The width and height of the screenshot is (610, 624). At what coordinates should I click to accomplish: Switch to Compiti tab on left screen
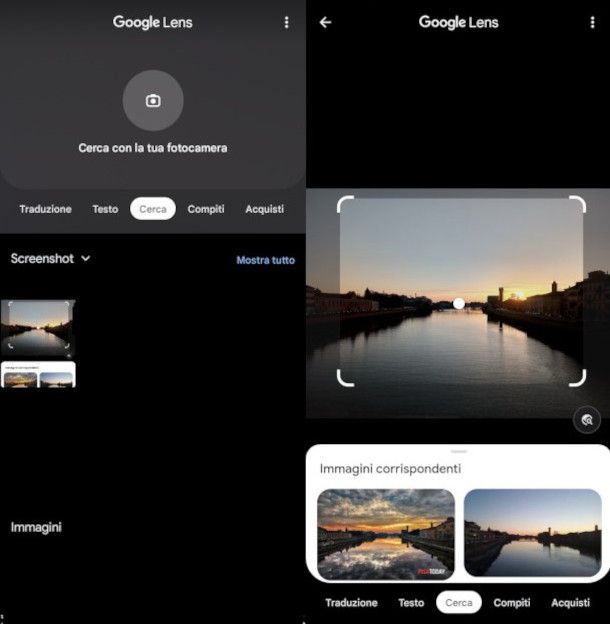[206, 209]
